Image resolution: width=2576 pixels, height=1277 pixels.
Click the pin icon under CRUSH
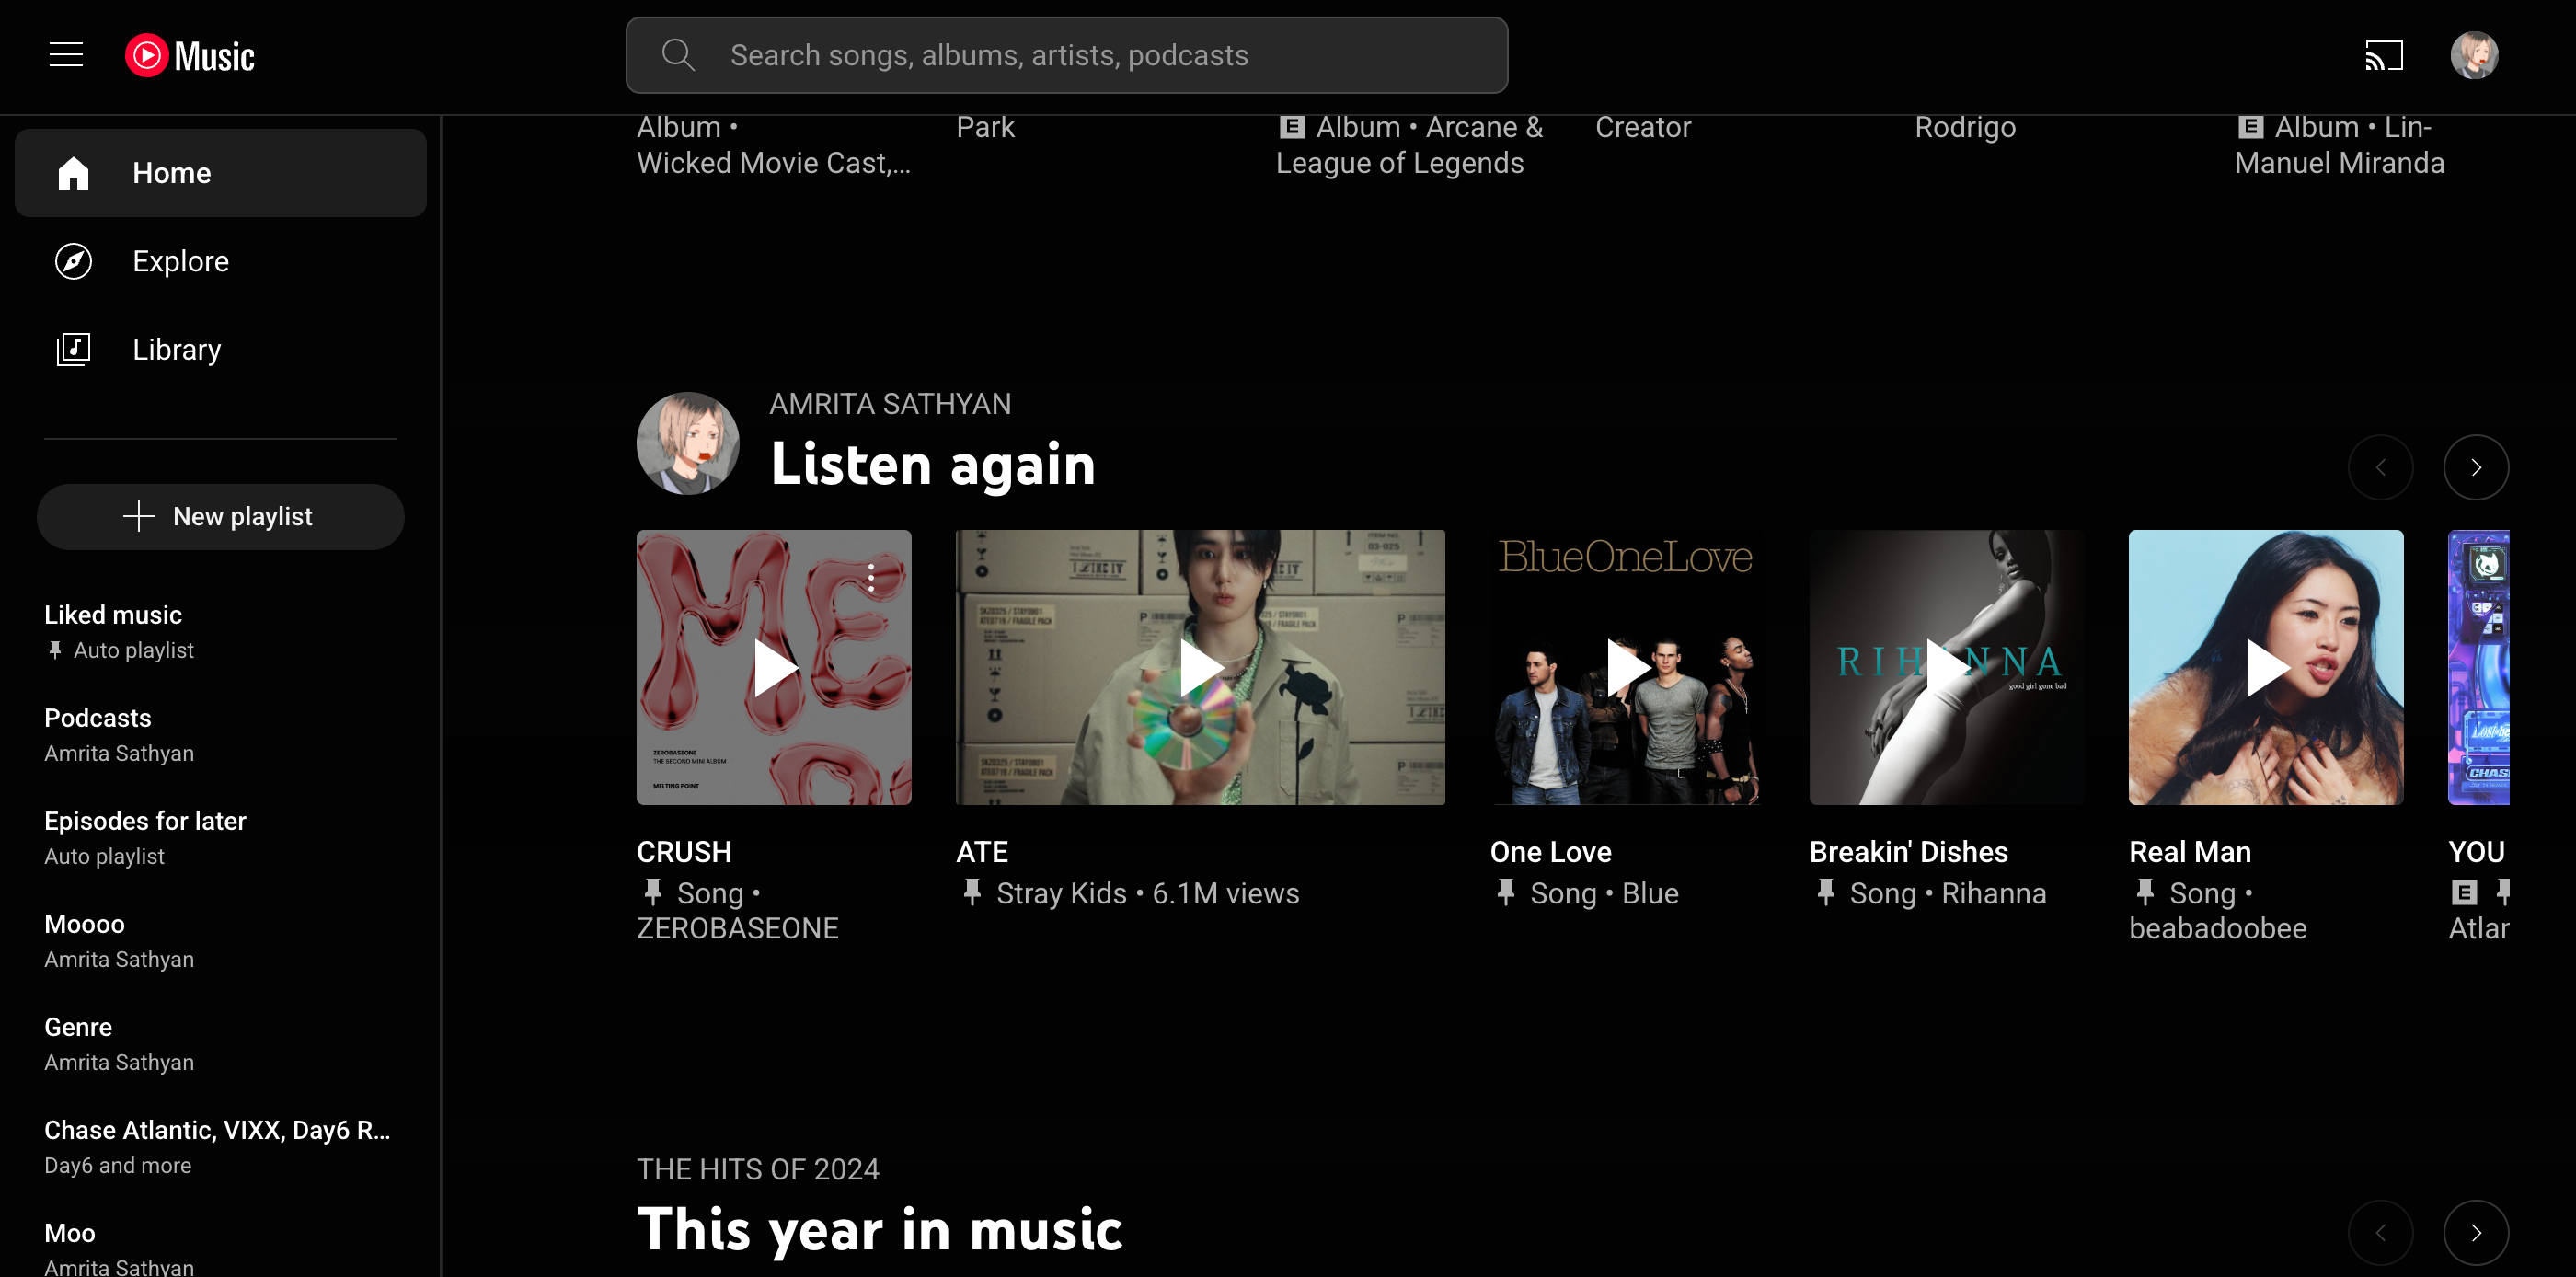click(653, 892)
